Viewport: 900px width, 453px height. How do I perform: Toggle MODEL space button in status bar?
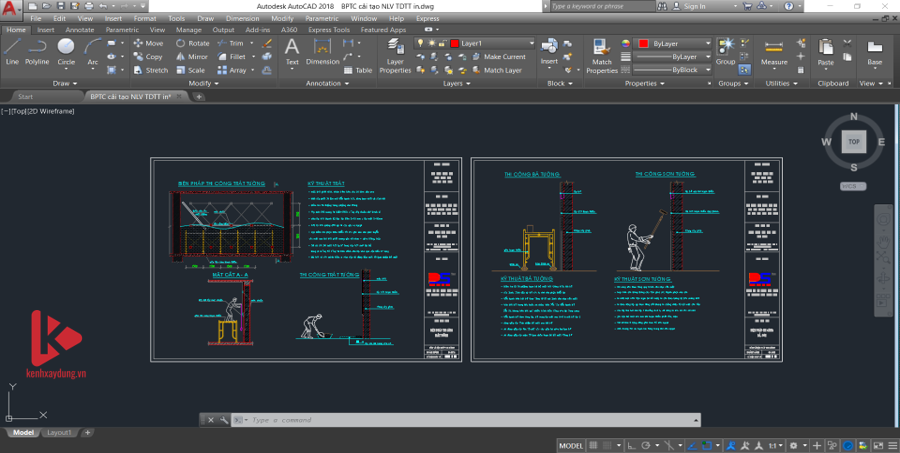571,445
